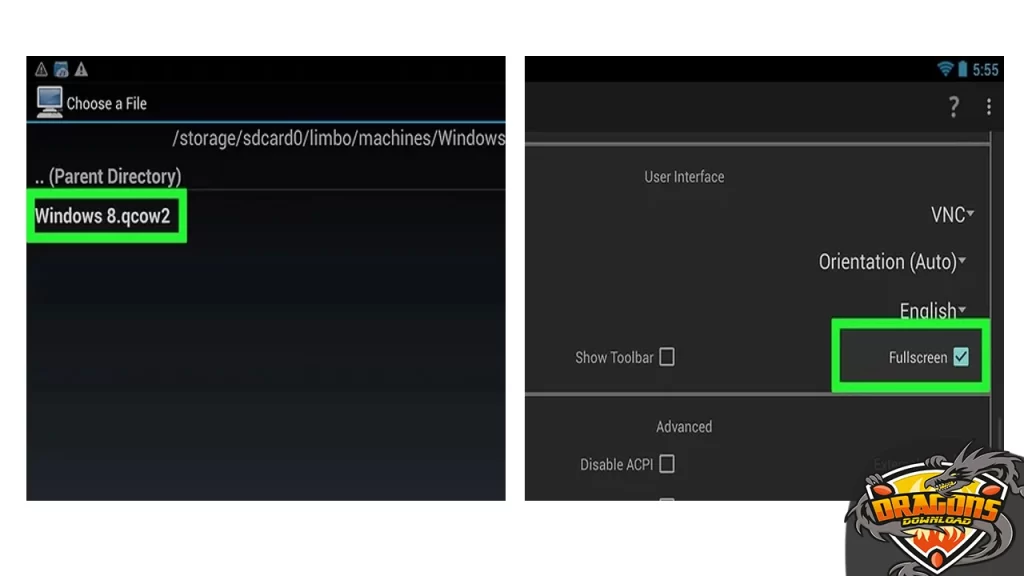Image resolution: width=1024 pixels, height=576 pixels.
Task: Open the three-dot overflow menu
Action: pos(989,106)
